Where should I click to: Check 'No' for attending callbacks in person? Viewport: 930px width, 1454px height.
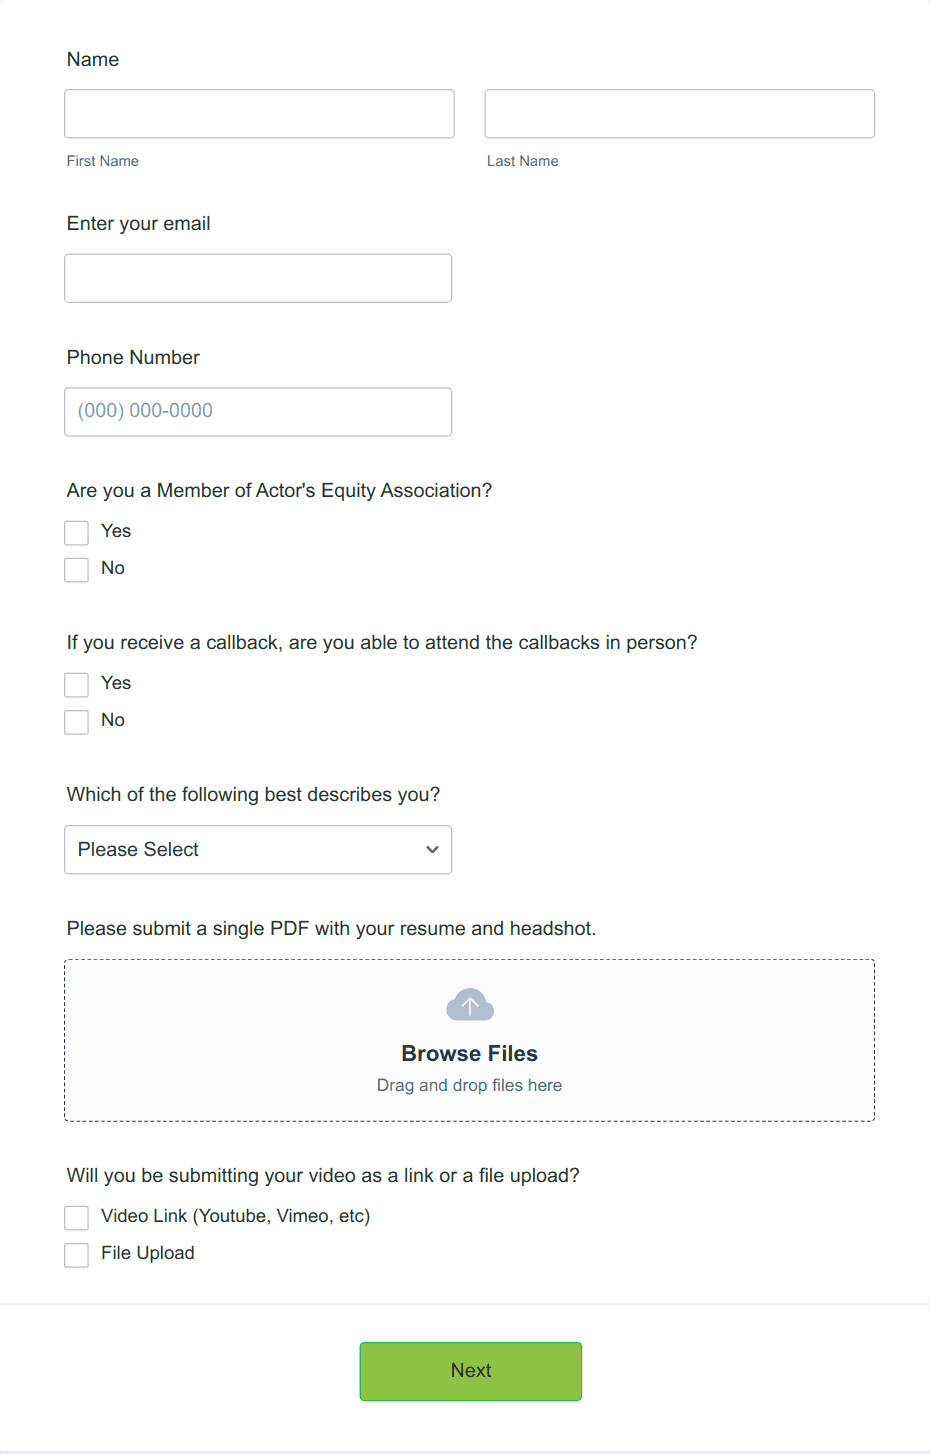pyautogui.click(x=76, y=721)
